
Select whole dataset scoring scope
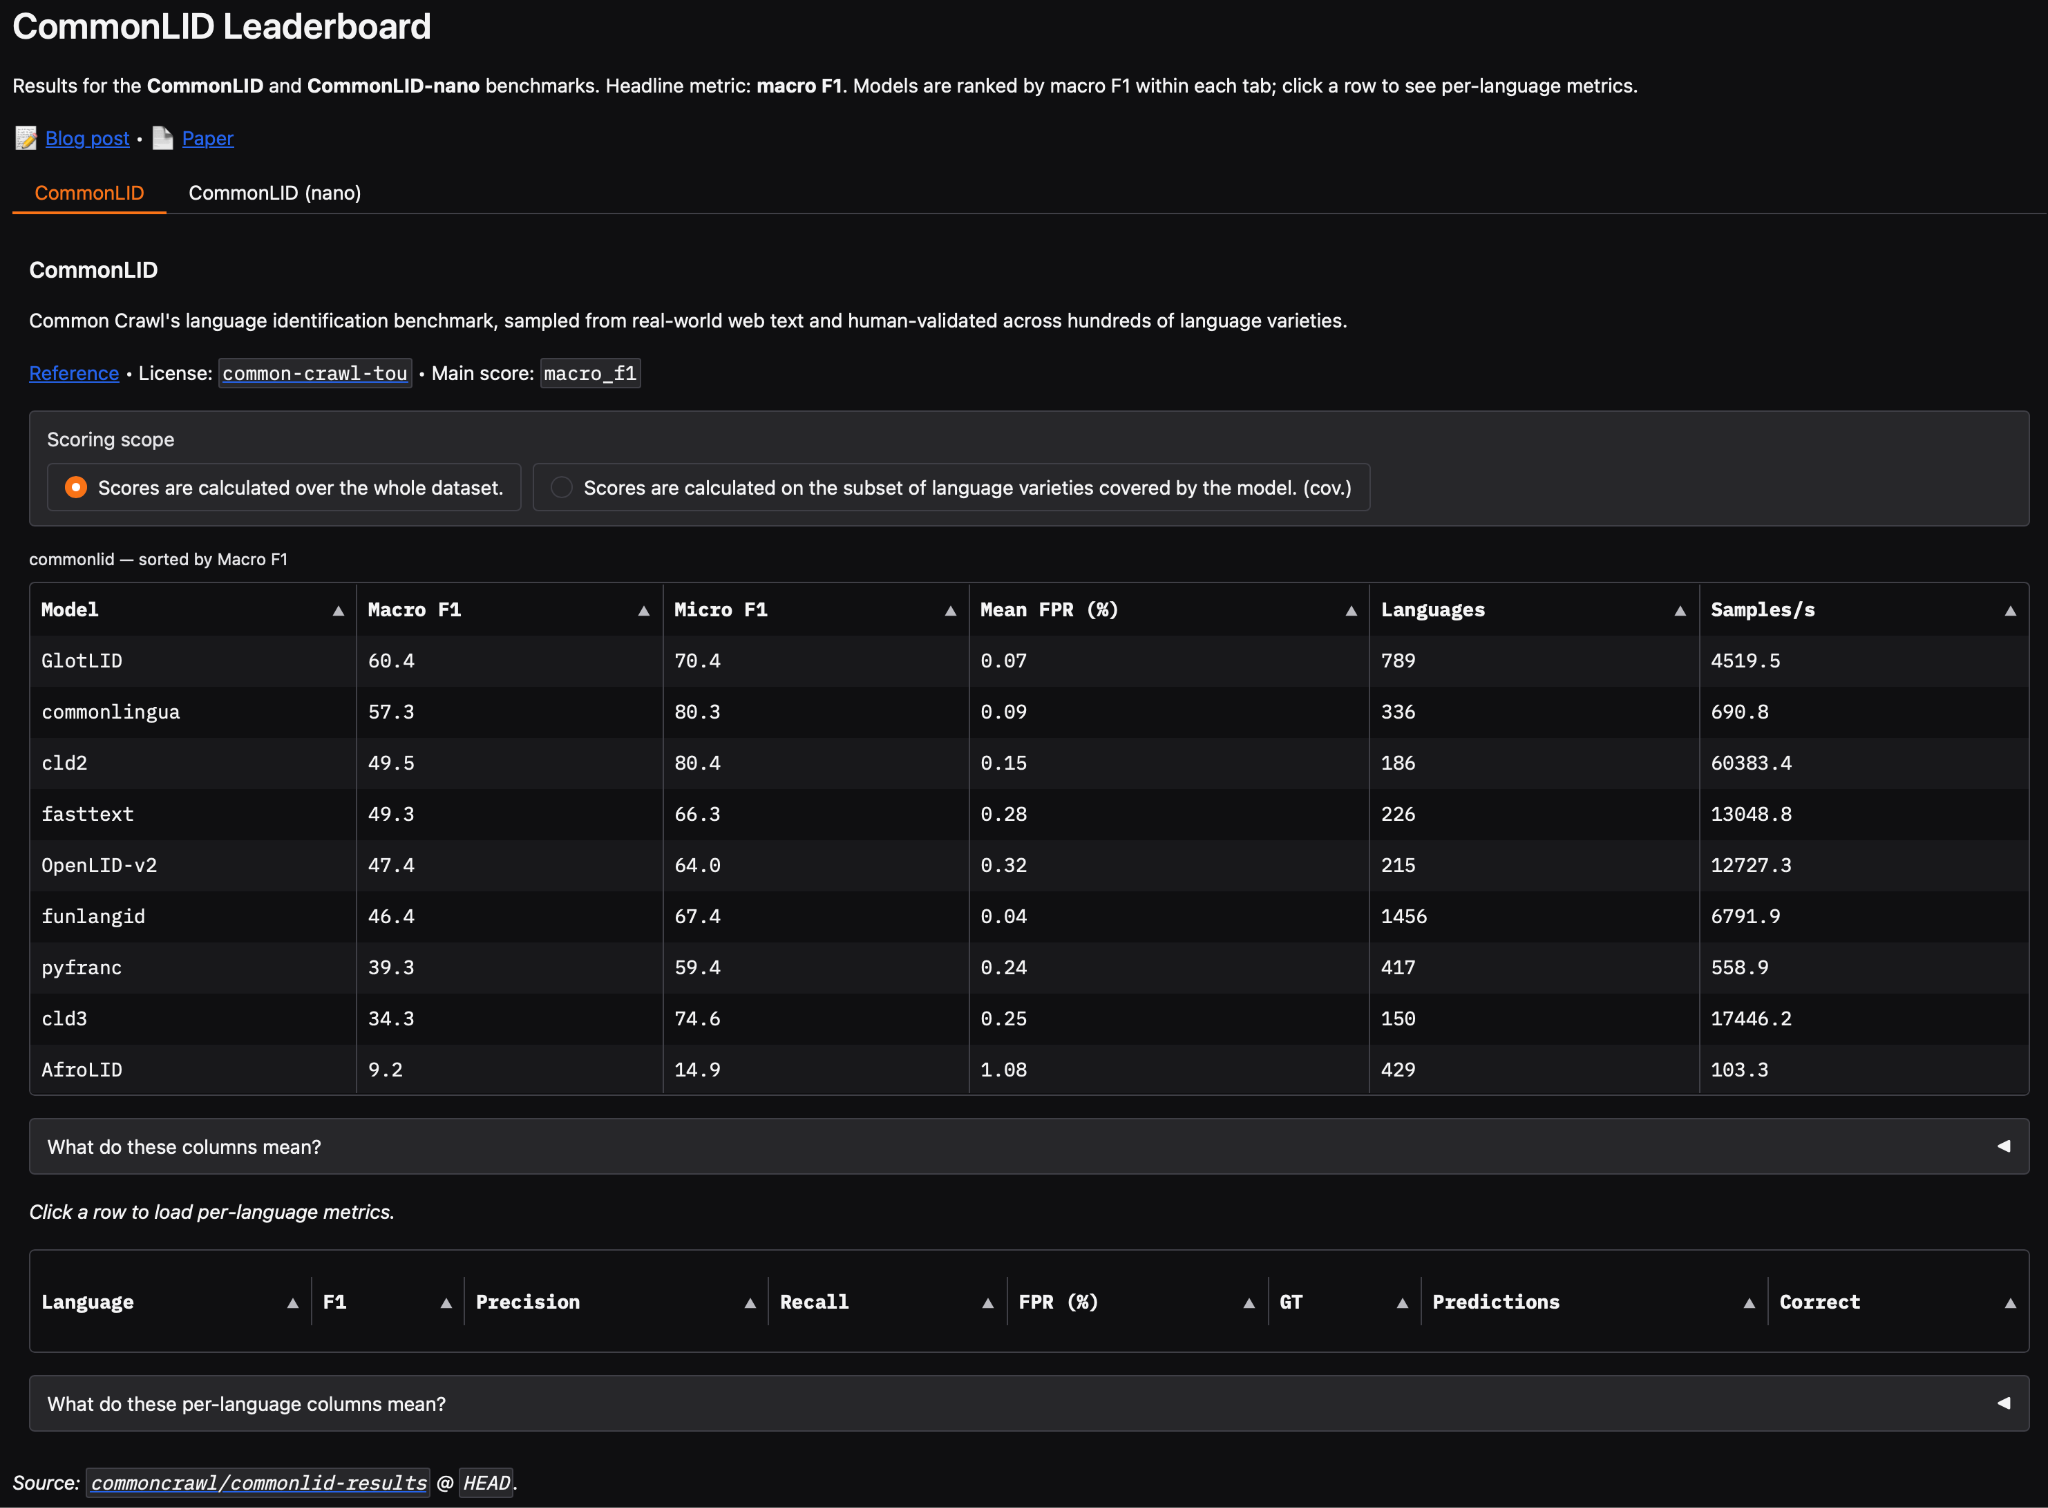tap(284, 487)
